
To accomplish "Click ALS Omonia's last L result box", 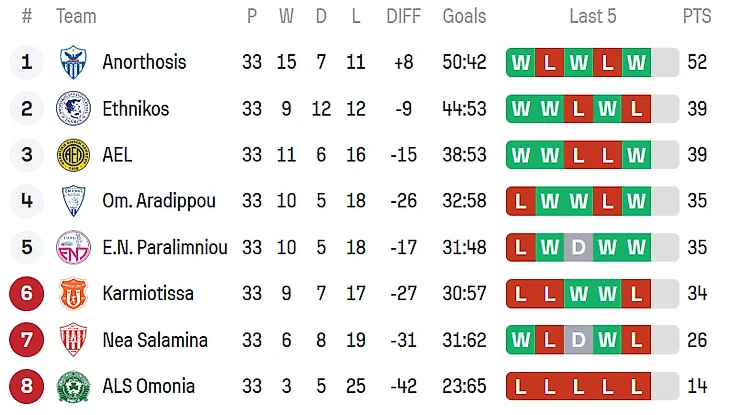I will [636, 386].
